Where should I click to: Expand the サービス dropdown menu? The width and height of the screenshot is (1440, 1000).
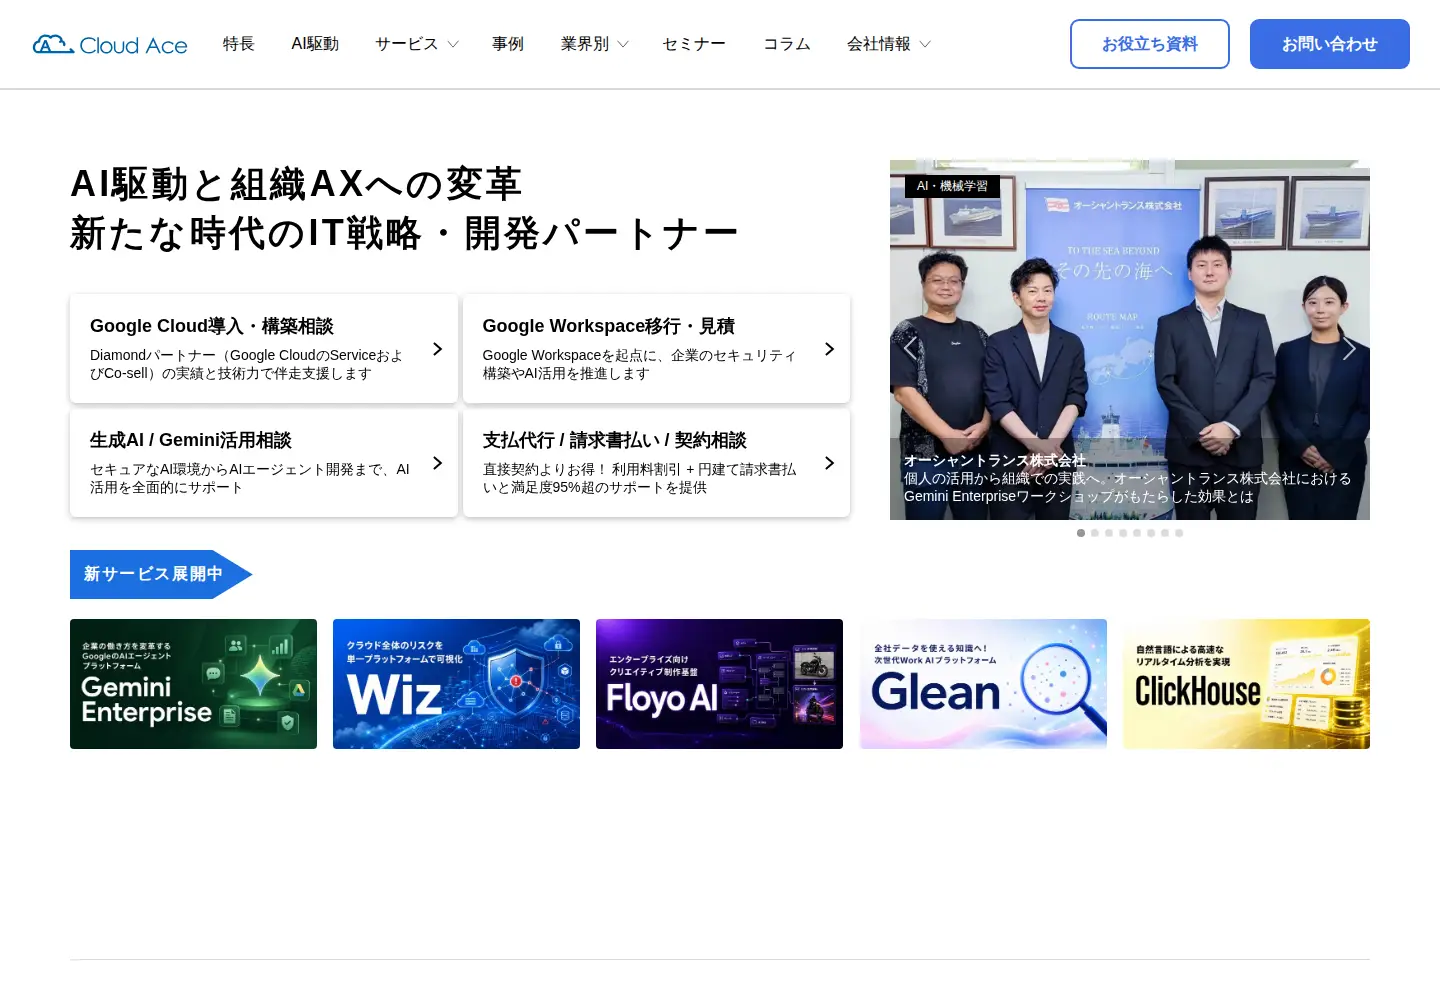coord(417,44)
